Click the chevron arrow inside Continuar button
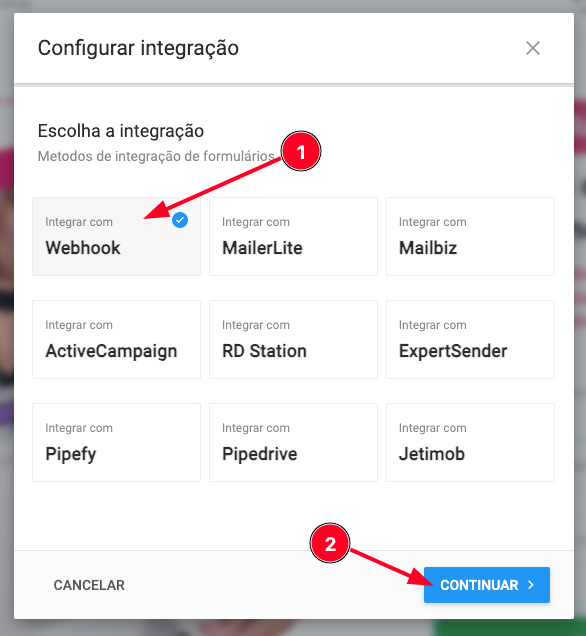Screen dimensions: 586x636 531,584
